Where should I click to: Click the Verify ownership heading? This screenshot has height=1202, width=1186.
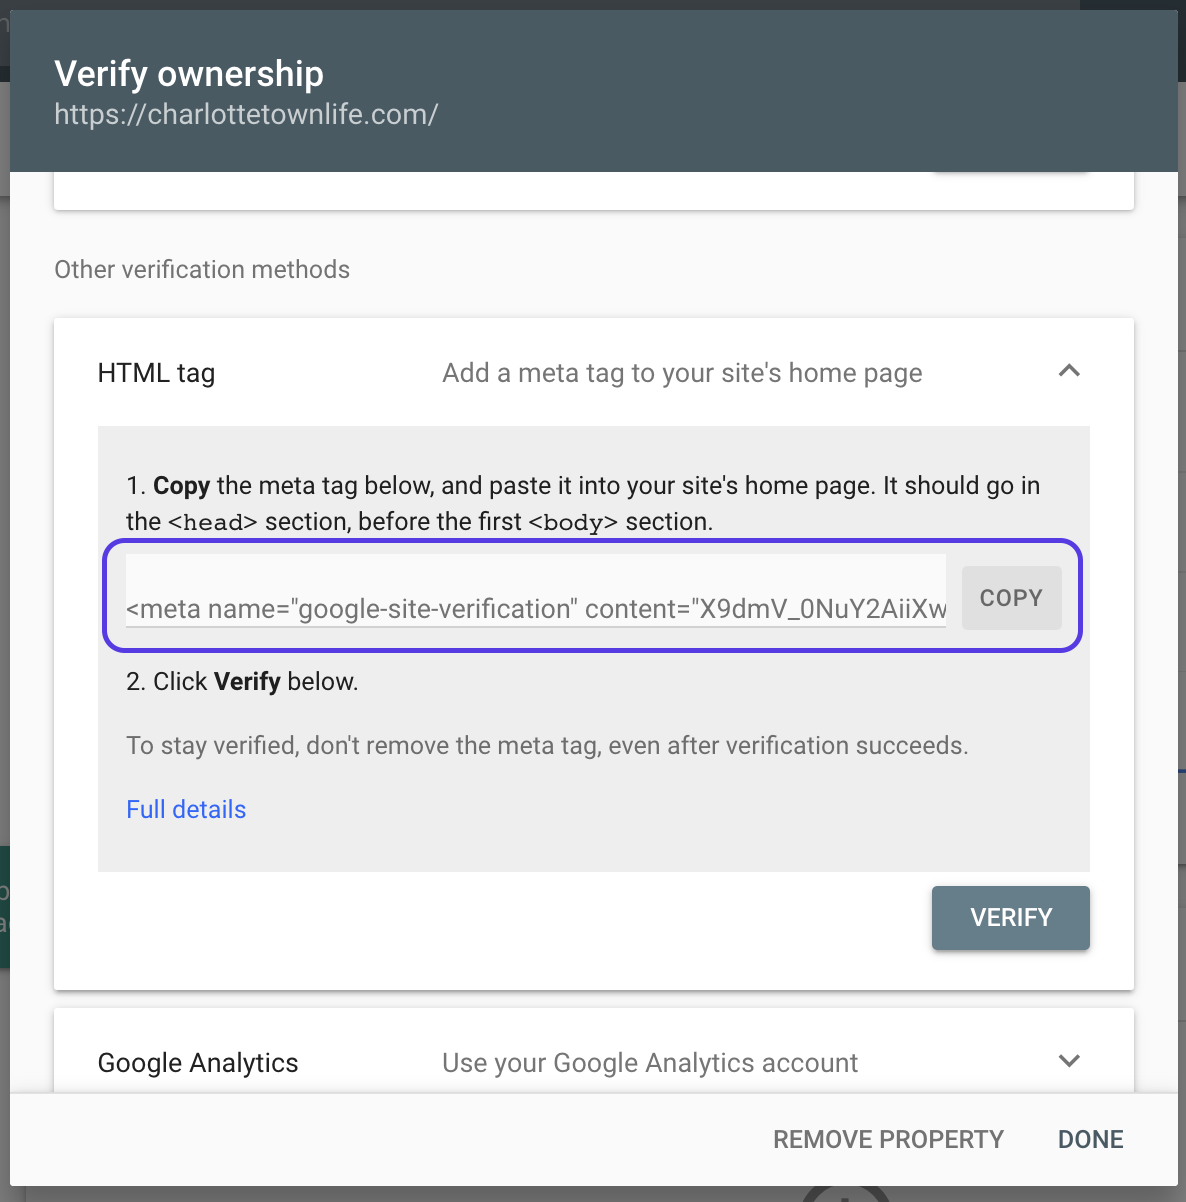point(189,74)
